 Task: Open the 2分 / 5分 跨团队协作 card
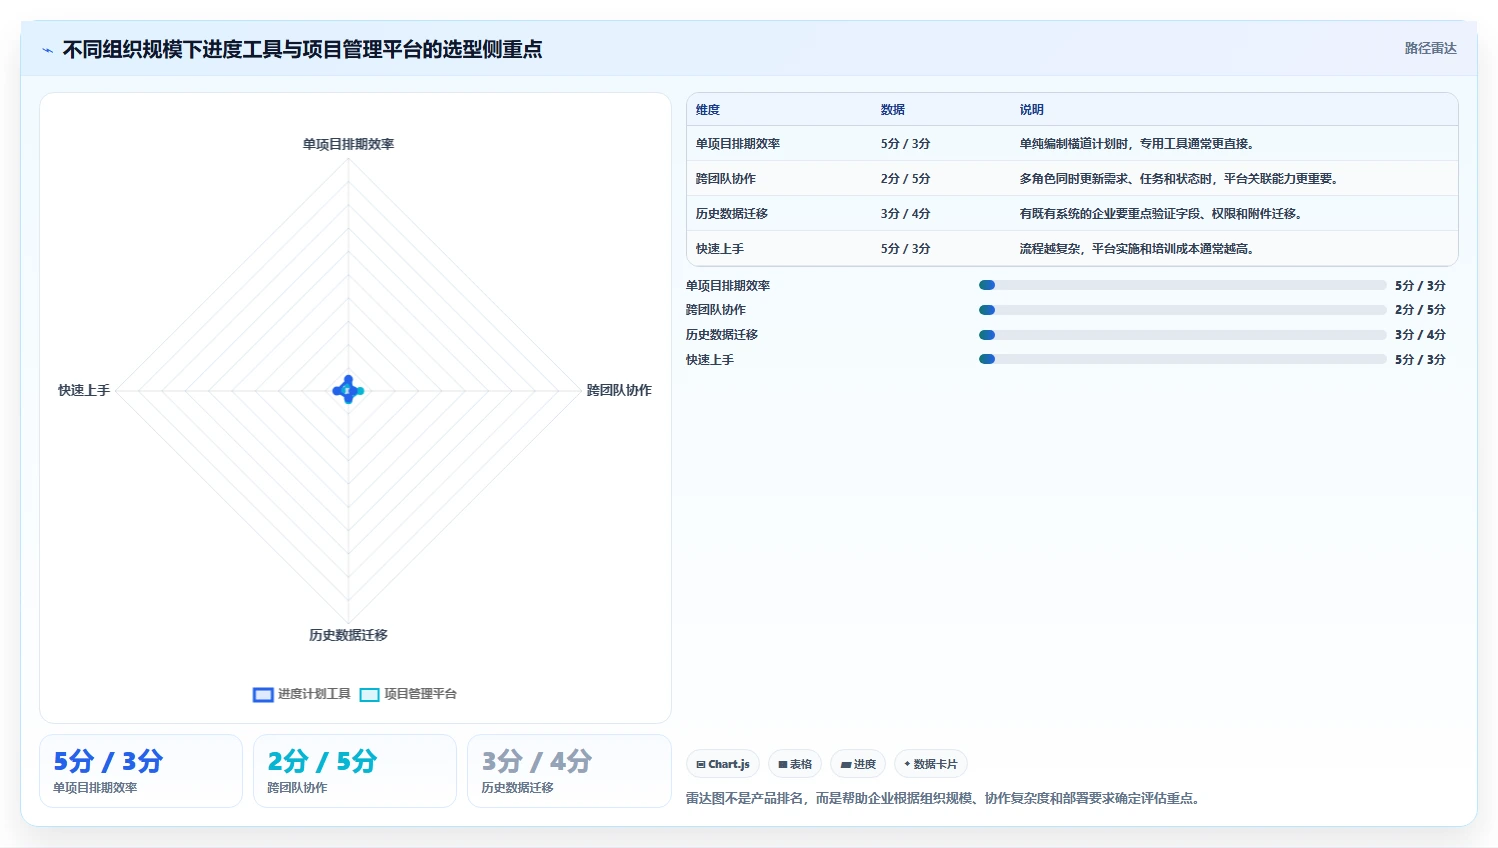(355, 771)
